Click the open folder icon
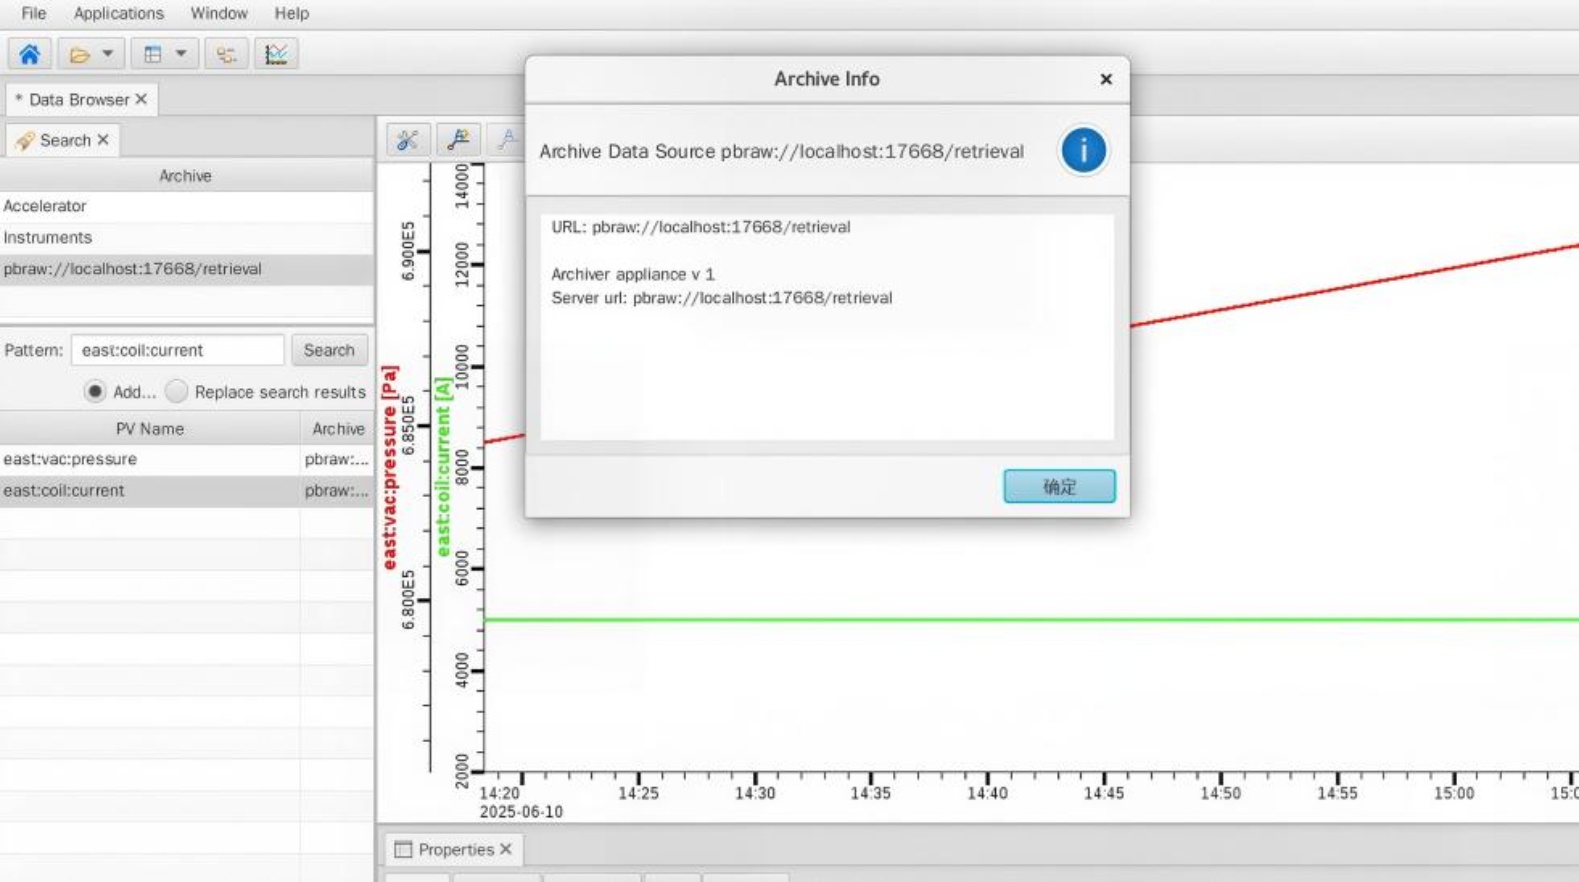Screen dimensions: 1579x882 tap(79, 54)
